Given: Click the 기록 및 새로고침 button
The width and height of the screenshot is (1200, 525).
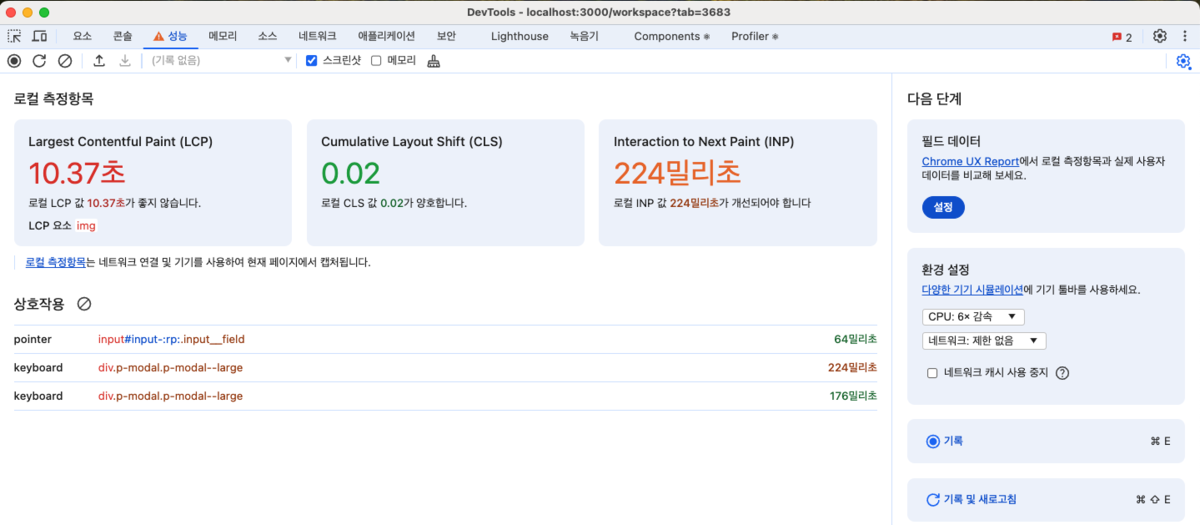Looking at the screenshot, I should click(x=1048, y=499).
